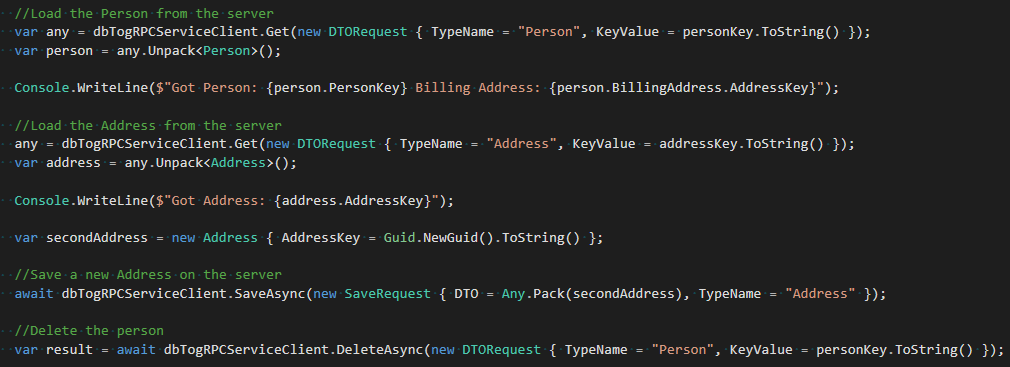1010x367 pixels.
Task: Click 'SaveRequest' type name
Action: coord(388,294)
